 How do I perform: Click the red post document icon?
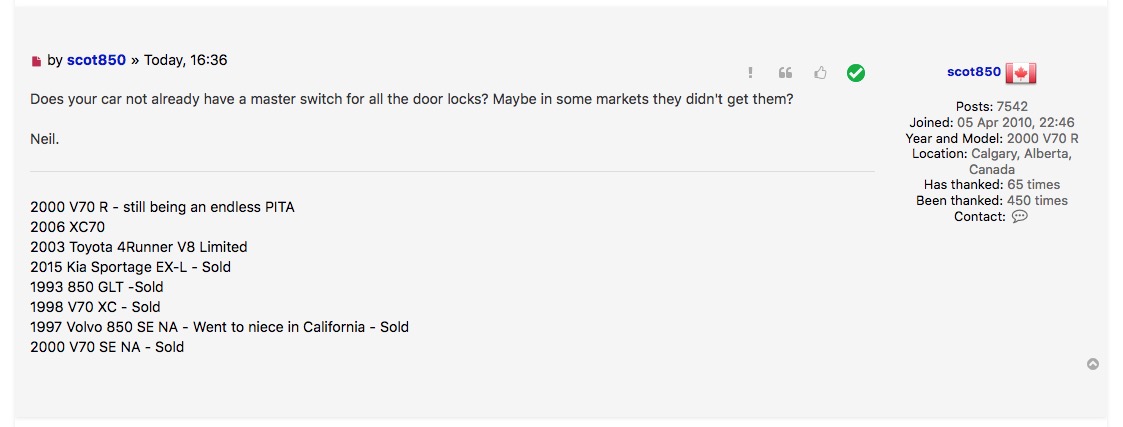coord(37,62)
